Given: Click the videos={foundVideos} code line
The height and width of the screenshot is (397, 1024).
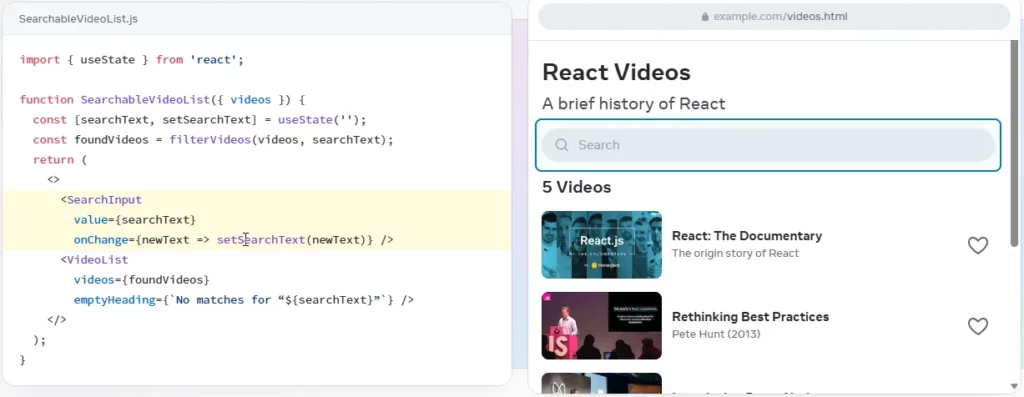Looking at the screenshot, I should point(141,280).
